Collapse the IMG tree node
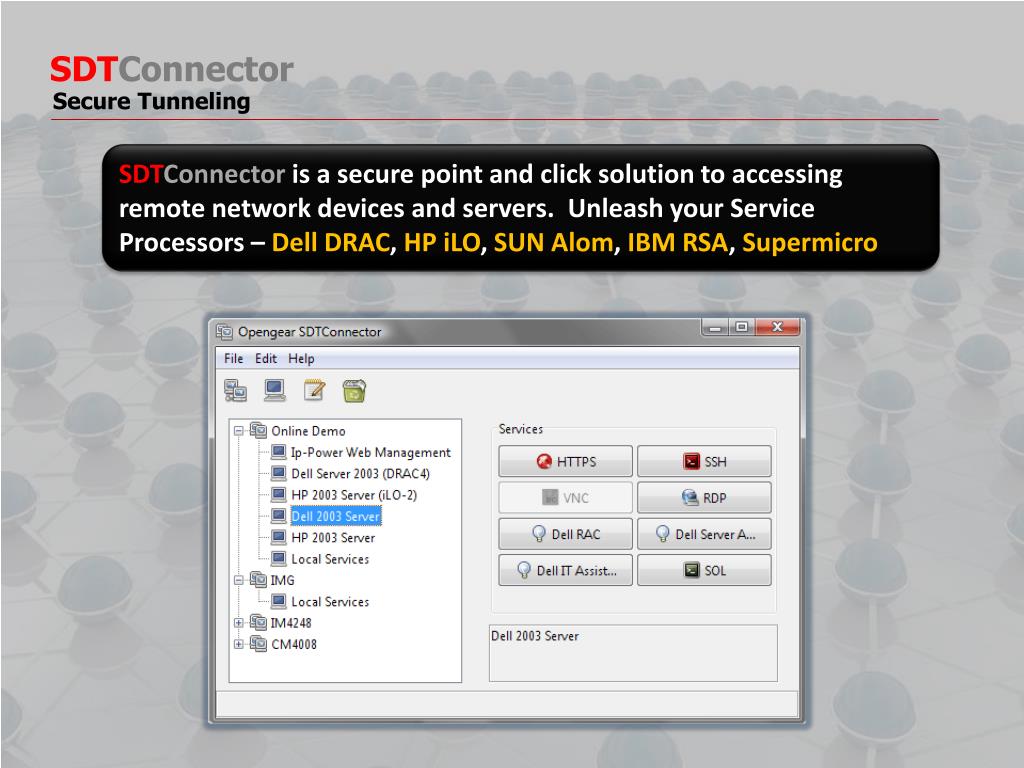 tap(239, 580)
